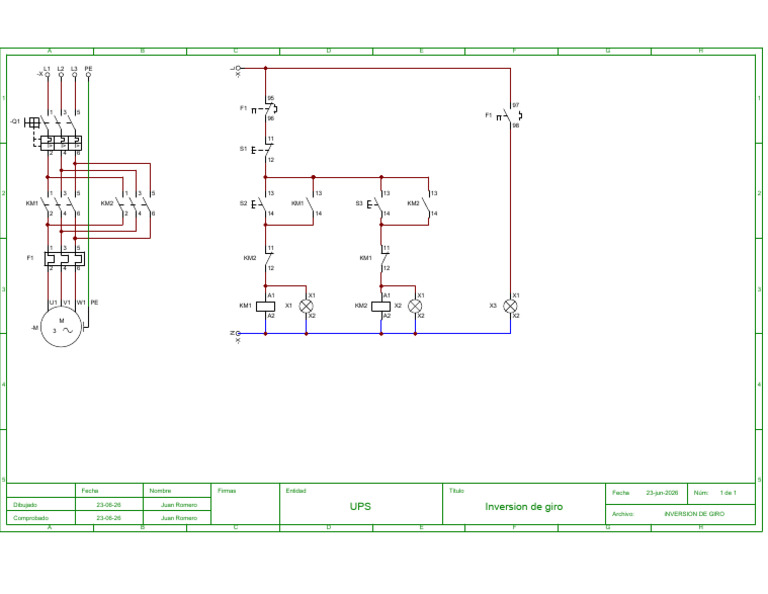Image resolution: width=768 pixels, height=594 pixels.
Task: Click the "INVERSION DE GIRO" file name
Action: pos(694,514)
